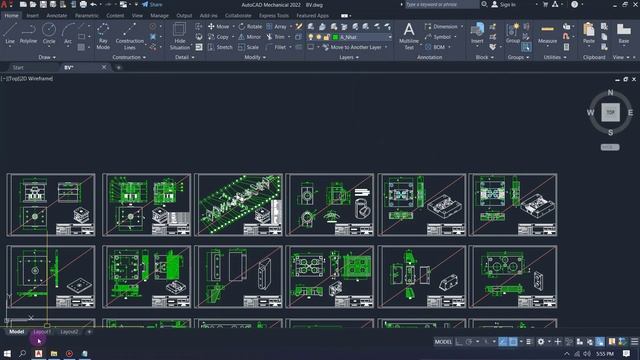Viewport: 640px width, 360px height.
Task: Expand the Block panel
Action: click(x=485, y=58)
